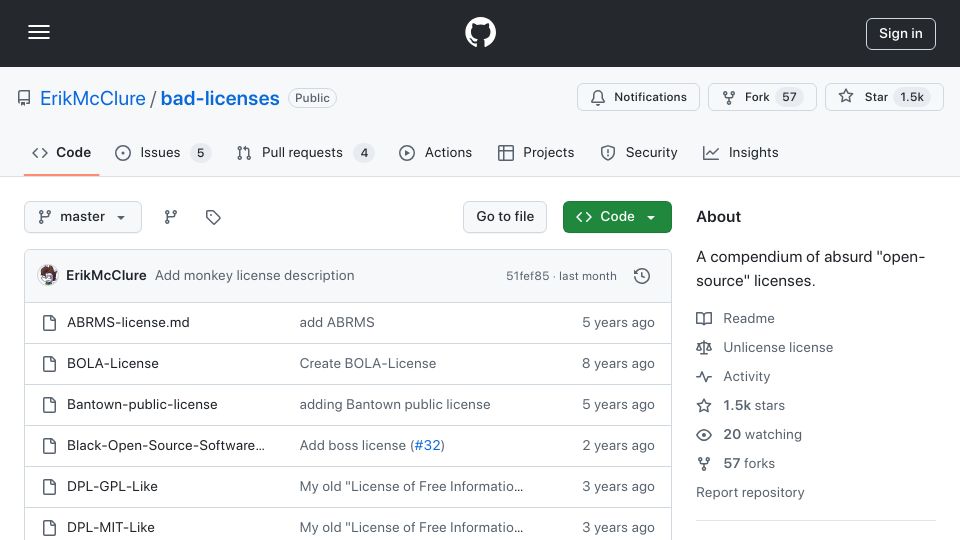Image resolution: width=960 pixels, height=540 pixels.
Task: View the 20 watching link
Action: 762,435
